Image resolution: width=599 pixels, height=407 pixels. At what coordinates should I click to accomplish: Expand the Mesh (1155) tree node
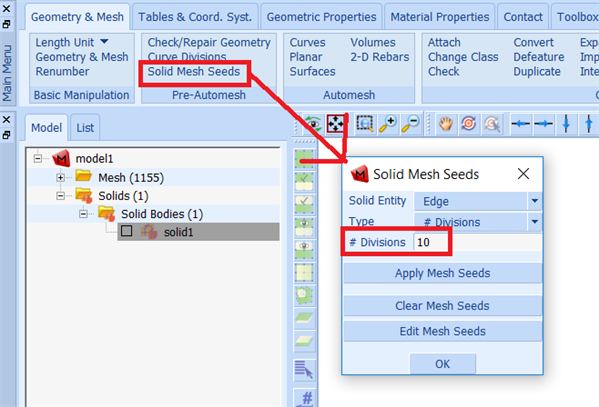60,177
